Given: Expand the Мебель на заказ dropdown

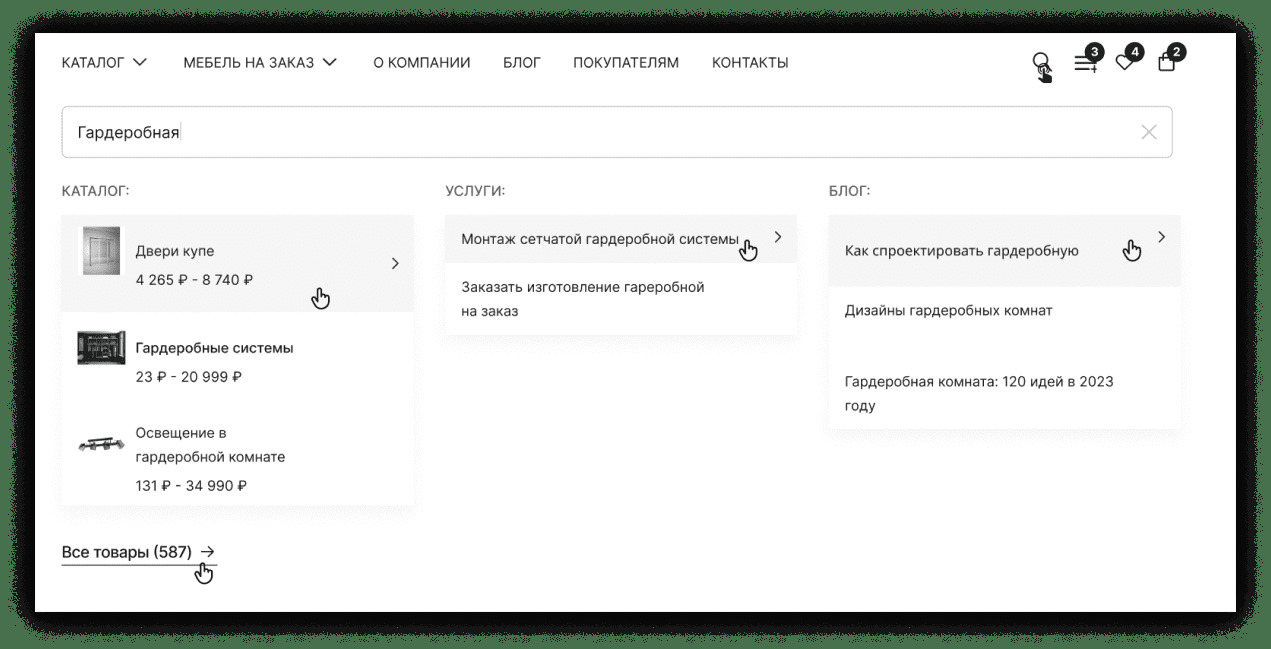Looking at the screenshot, I should [x=260, y=63].
